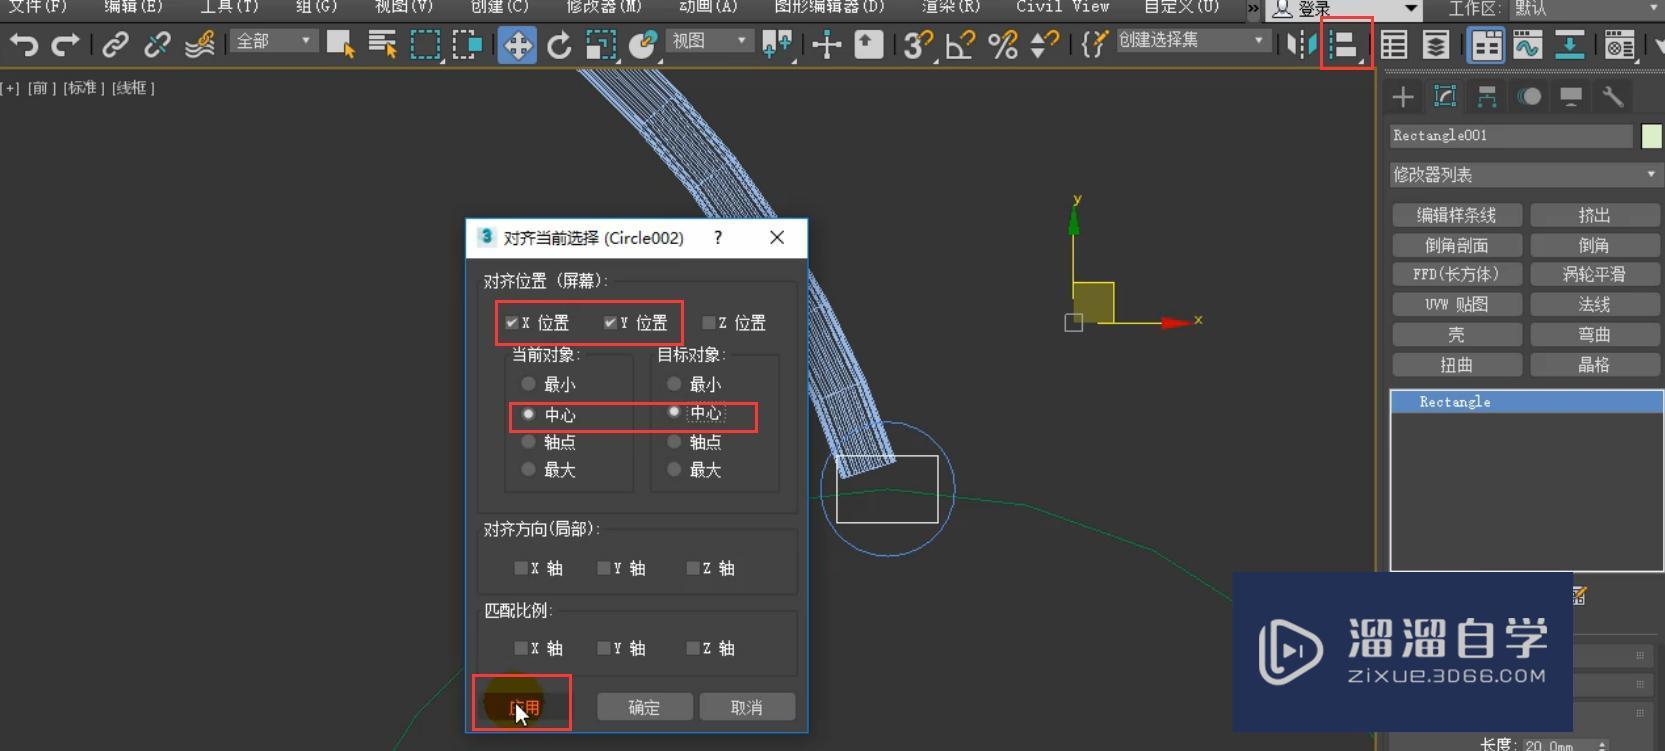The image size is (1665, 751).
Task: Uncheck the X 位置 checkbox
Action: [x=512, y=323]
